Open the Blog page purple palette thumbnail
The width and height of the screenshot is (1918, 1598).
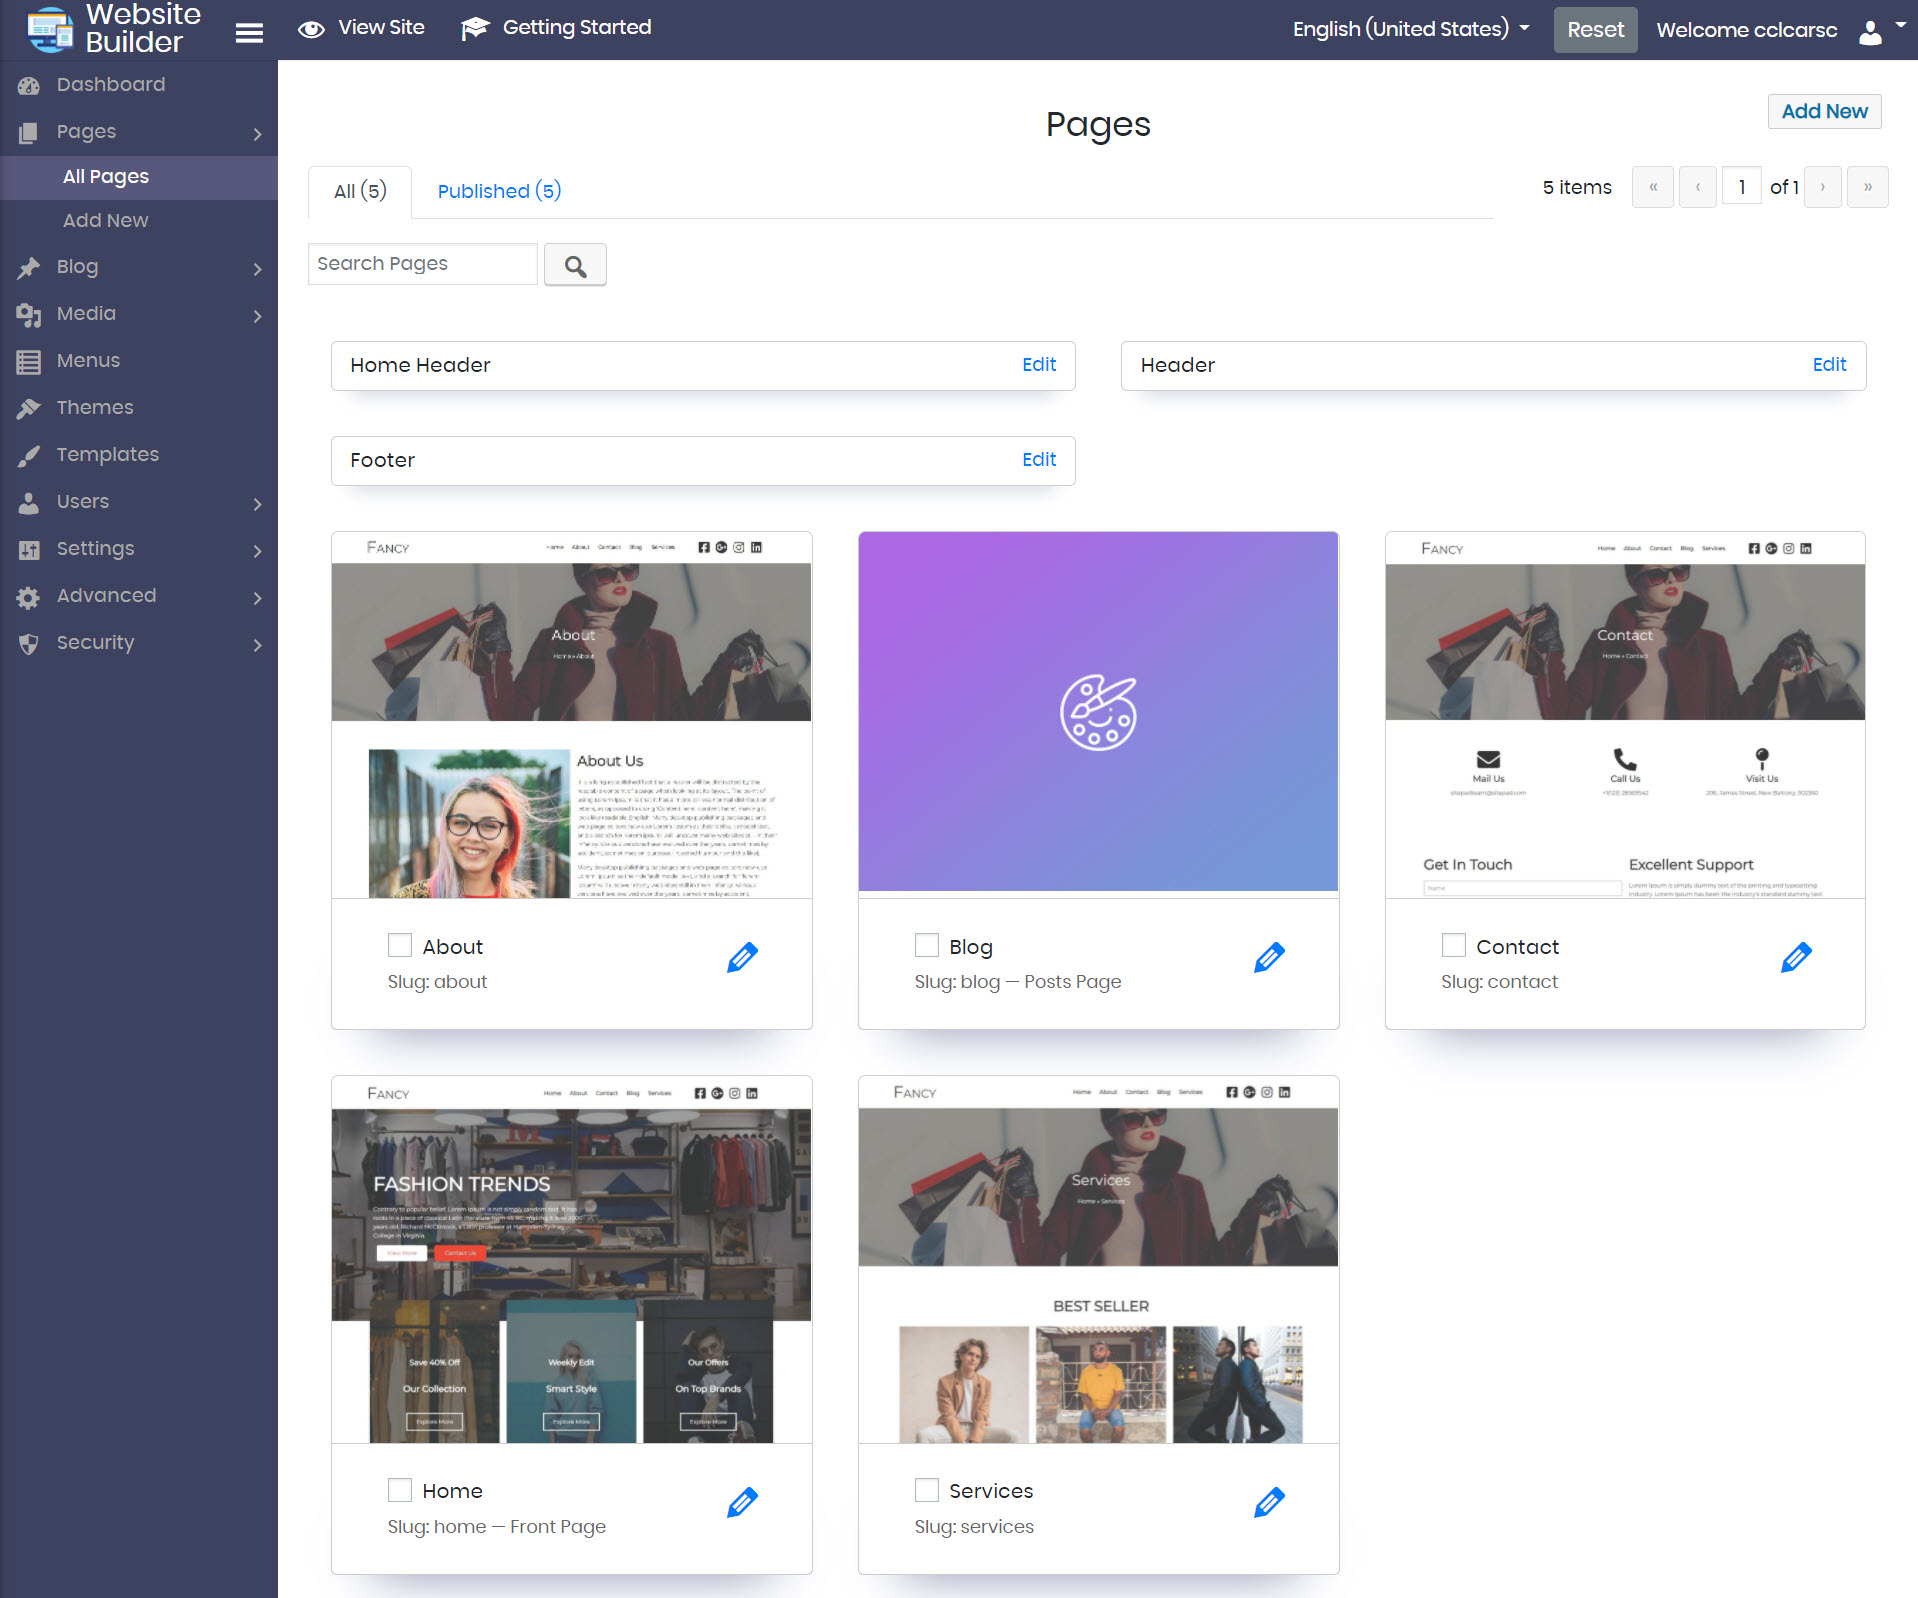click(x=1098, y=712)
